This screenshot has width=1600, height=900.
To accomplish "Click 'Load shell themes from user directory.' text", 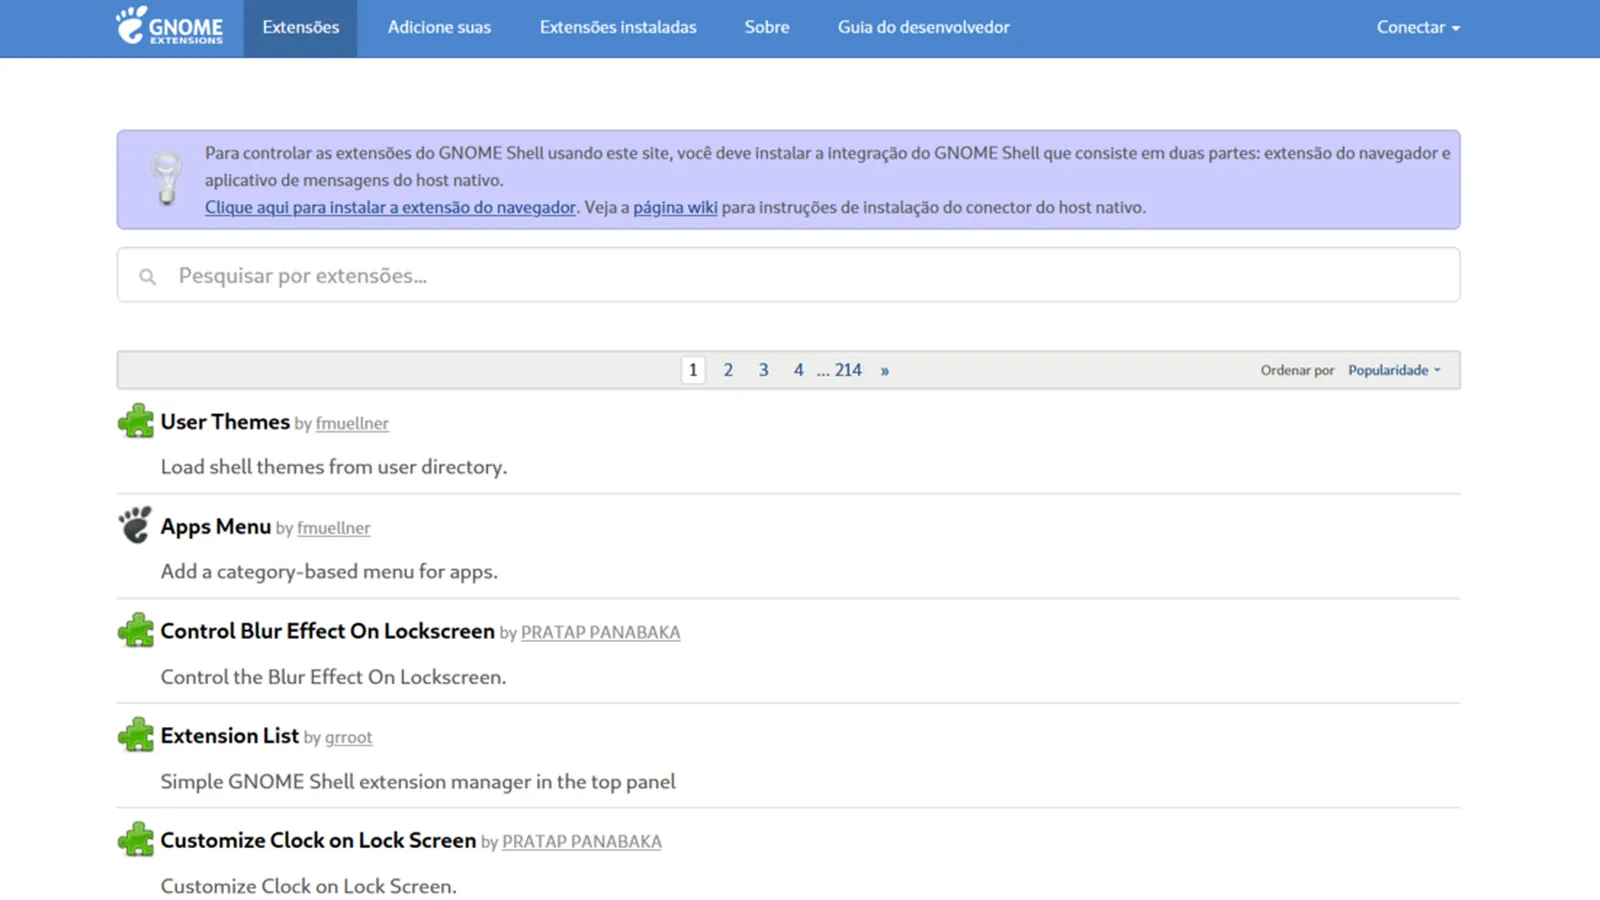I will tap(334, 467).
